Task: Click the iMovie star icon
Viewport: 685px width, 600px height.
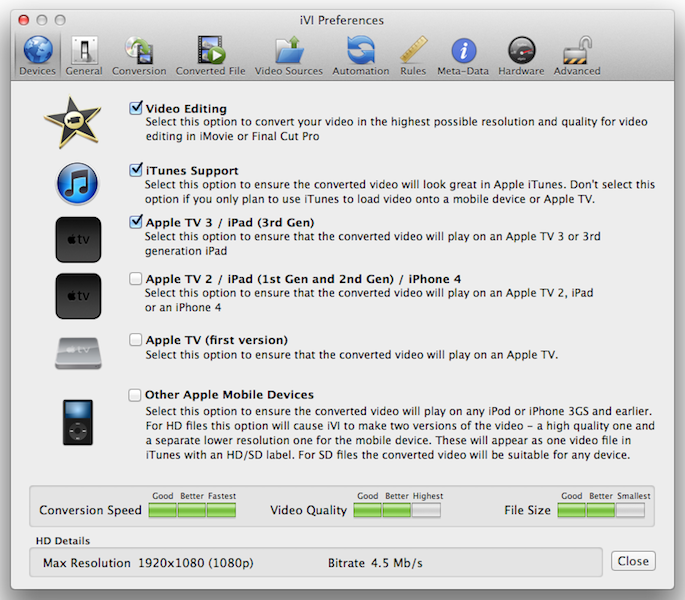Action: coord(73,121)
